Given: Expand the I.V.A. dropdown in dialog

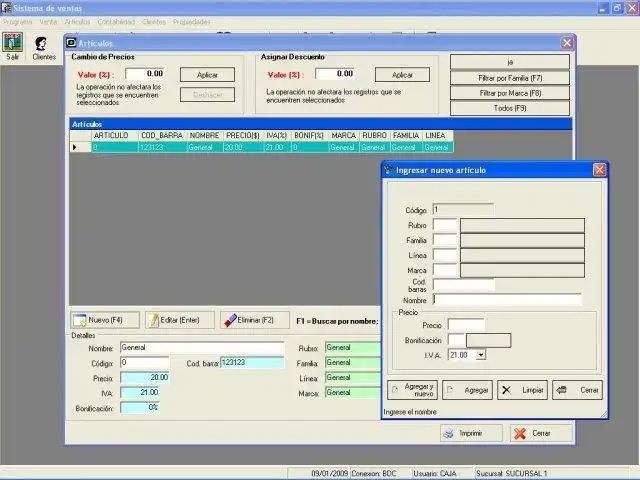Looking at the screenshot, I should (481, 355).
